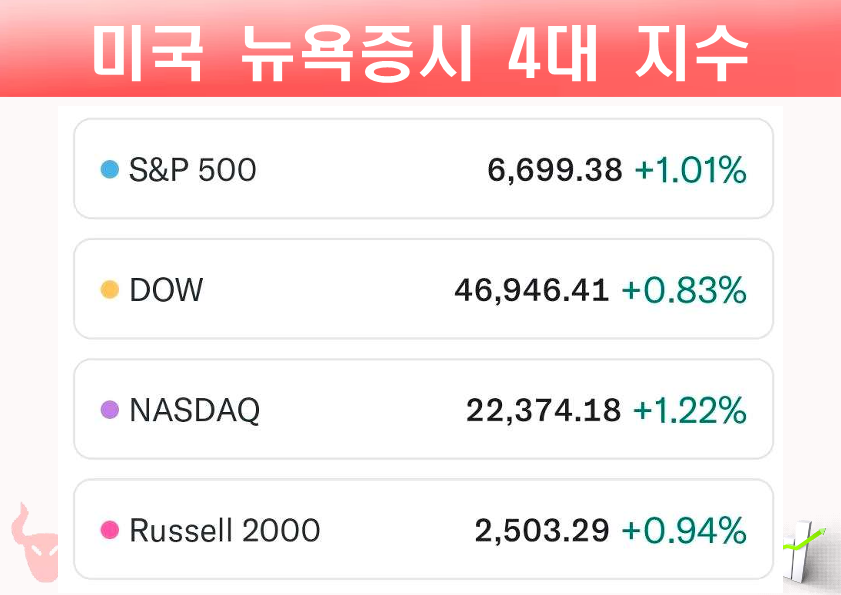Click the NASDAQ value 22,374.18

(543, 410)
